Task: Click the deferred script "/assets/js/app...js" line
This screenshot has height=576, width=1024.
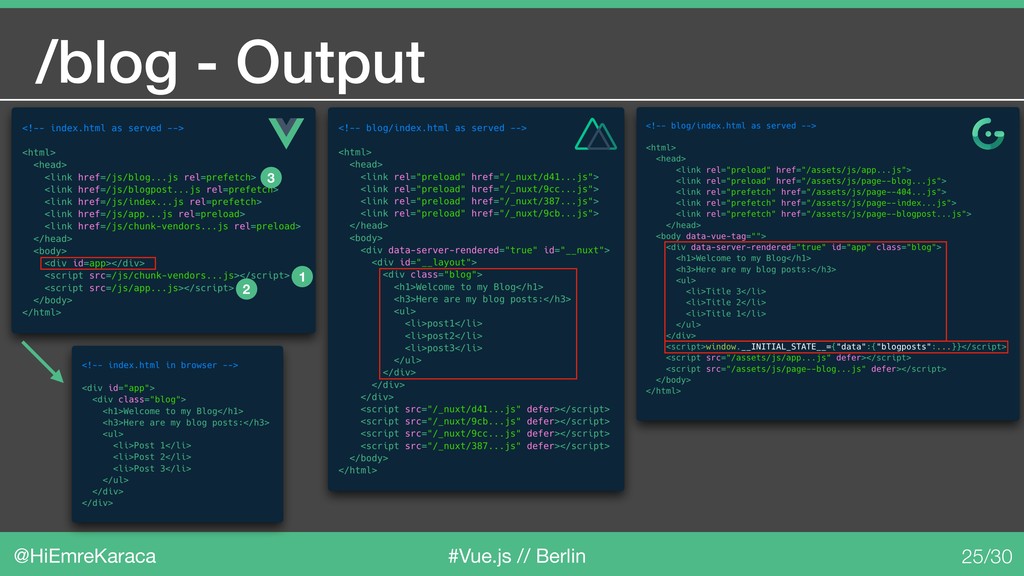Action: click(x=788, y=358)
